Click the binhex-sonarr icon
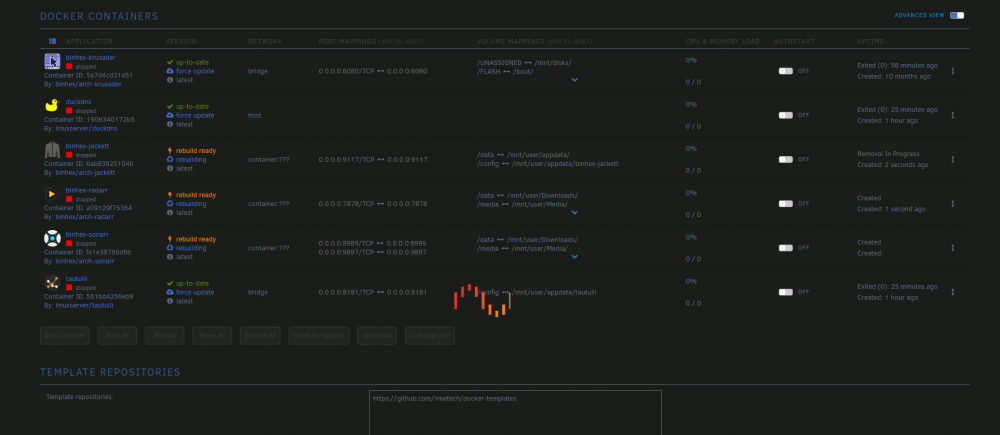The image size is (1000, 435). 52,238
